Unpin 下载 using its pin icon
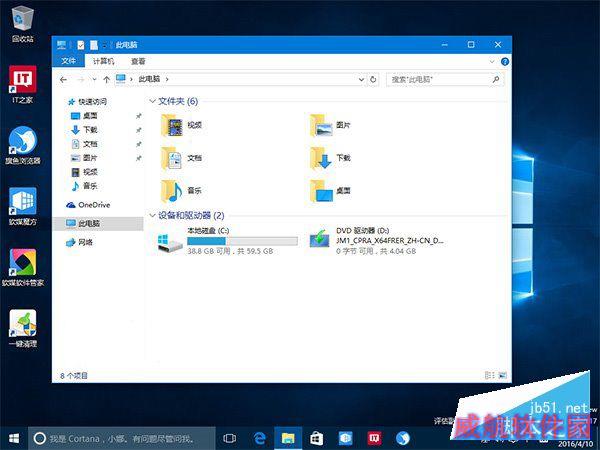Viewport: 600px width, 450px height. [139, 130]
